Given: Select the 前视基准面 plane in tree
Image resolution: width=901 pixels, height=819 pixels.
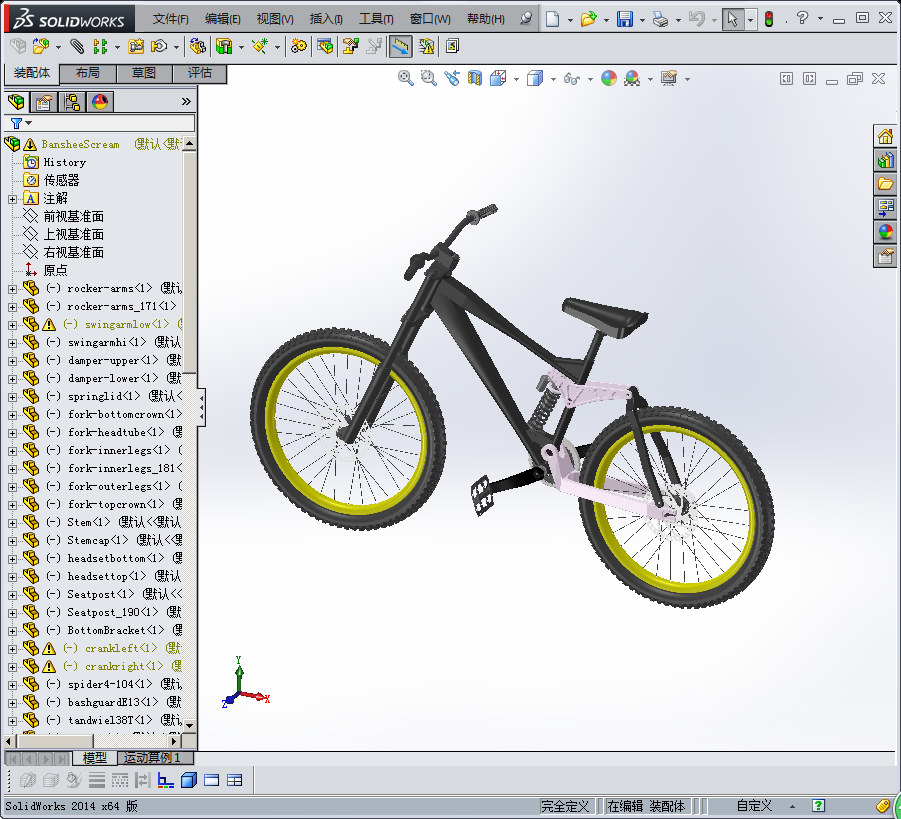Looking at the screenshot, I should click(74, 216).
